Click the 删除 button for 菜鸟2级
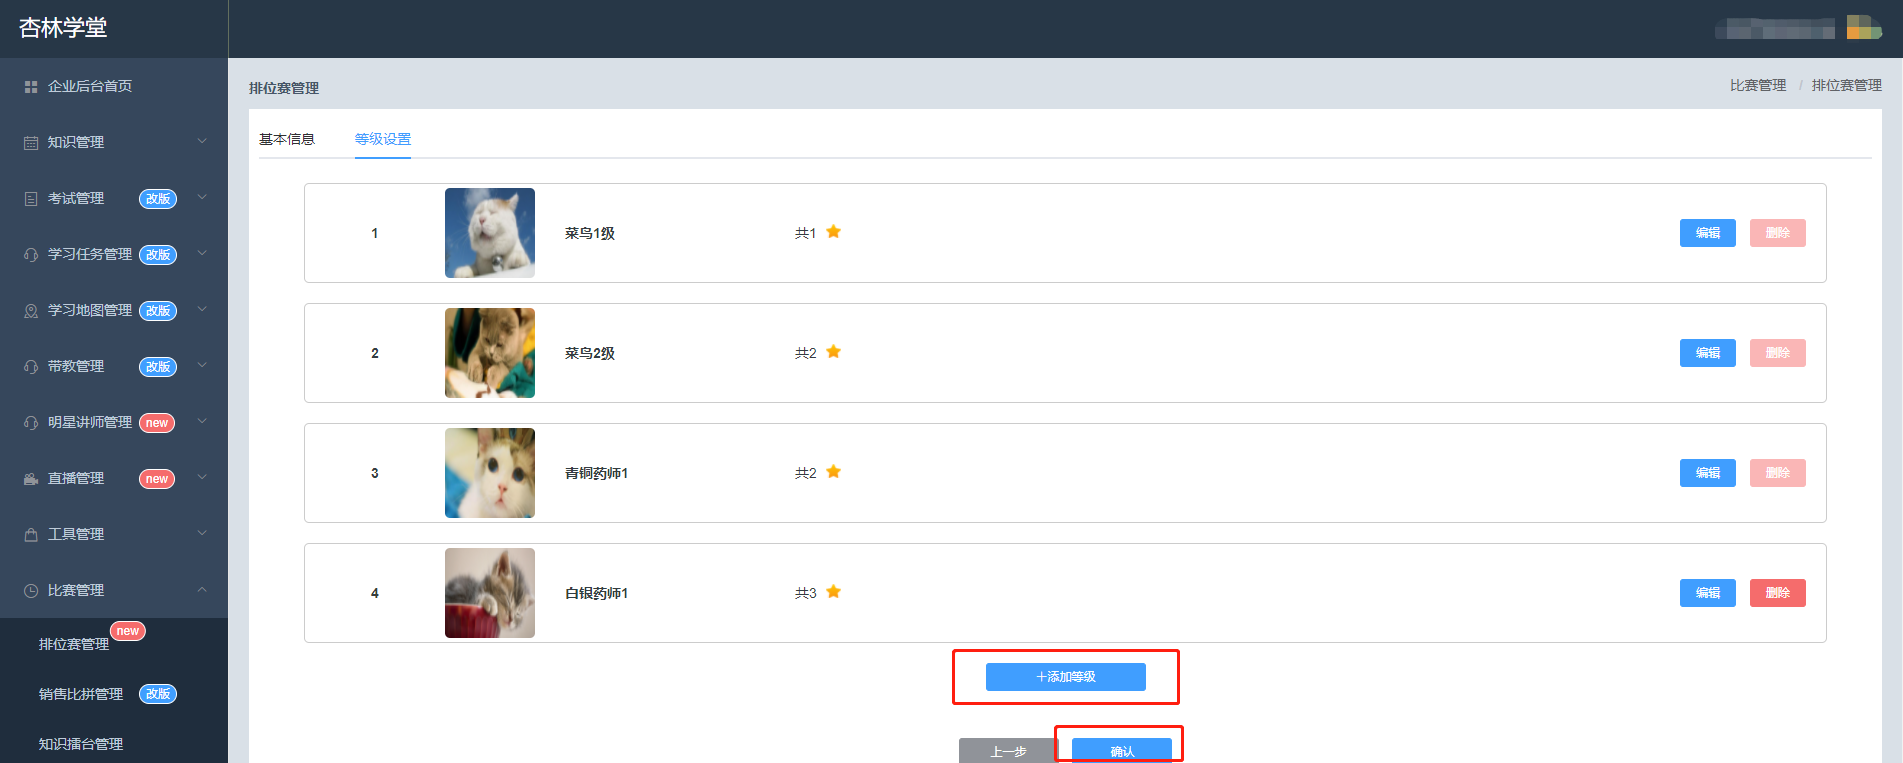Screen dimensions: 1903x763 pos(1778,353)
